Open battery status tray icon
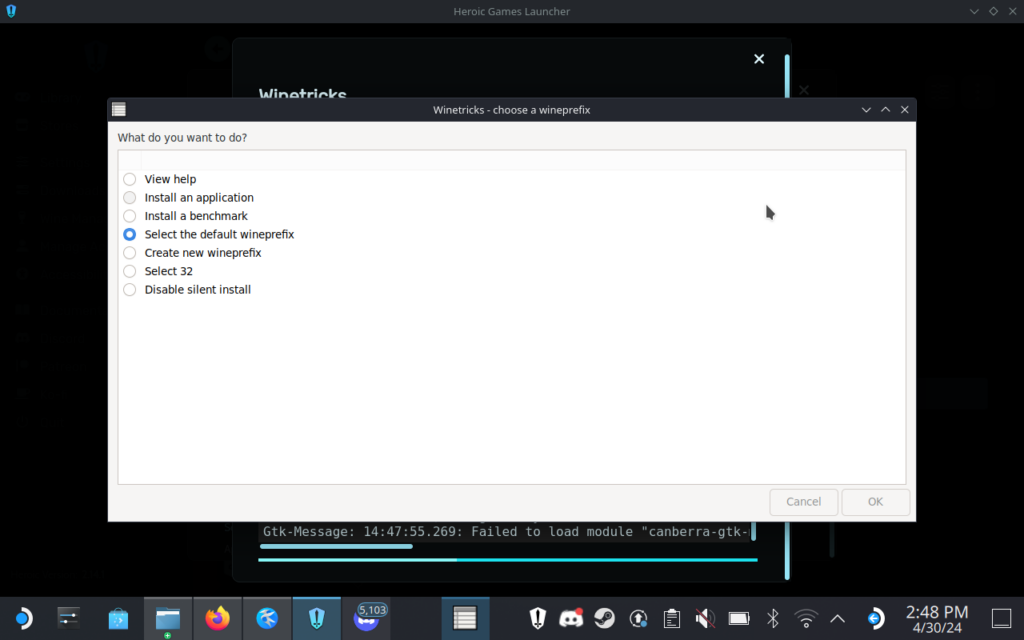 point(739,618)
